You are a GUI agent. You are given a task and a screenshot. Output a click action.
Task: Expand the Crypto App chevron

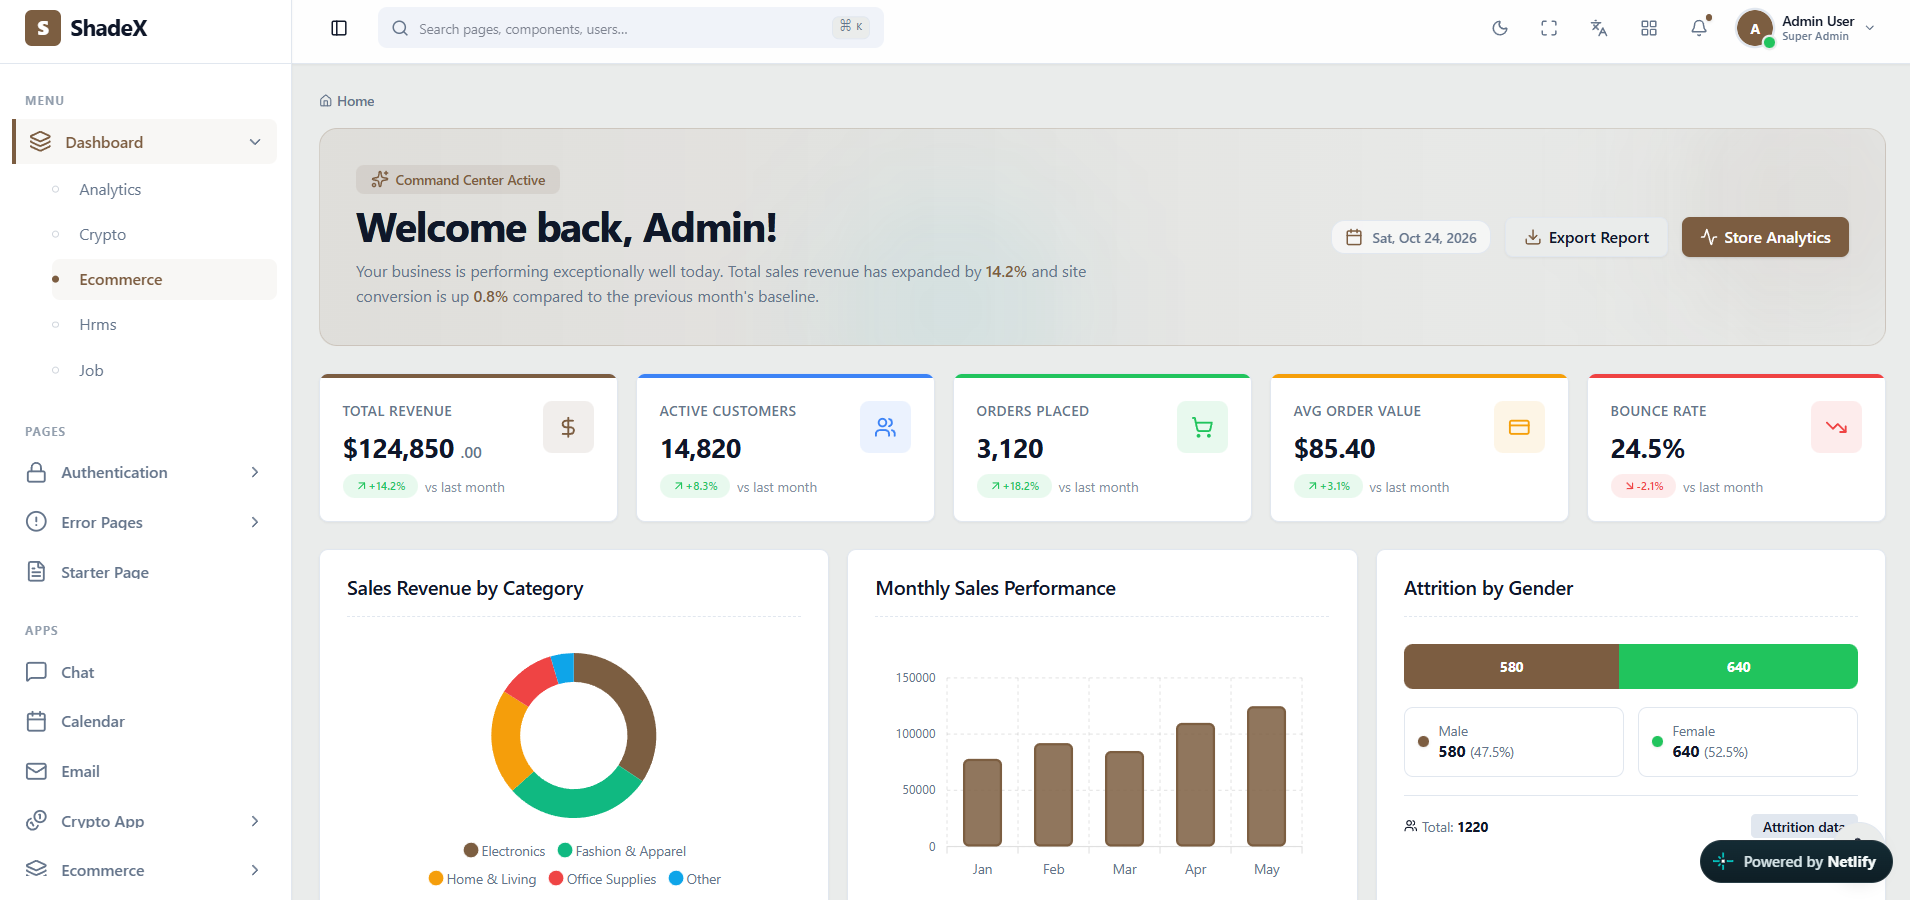pos(255,821)
